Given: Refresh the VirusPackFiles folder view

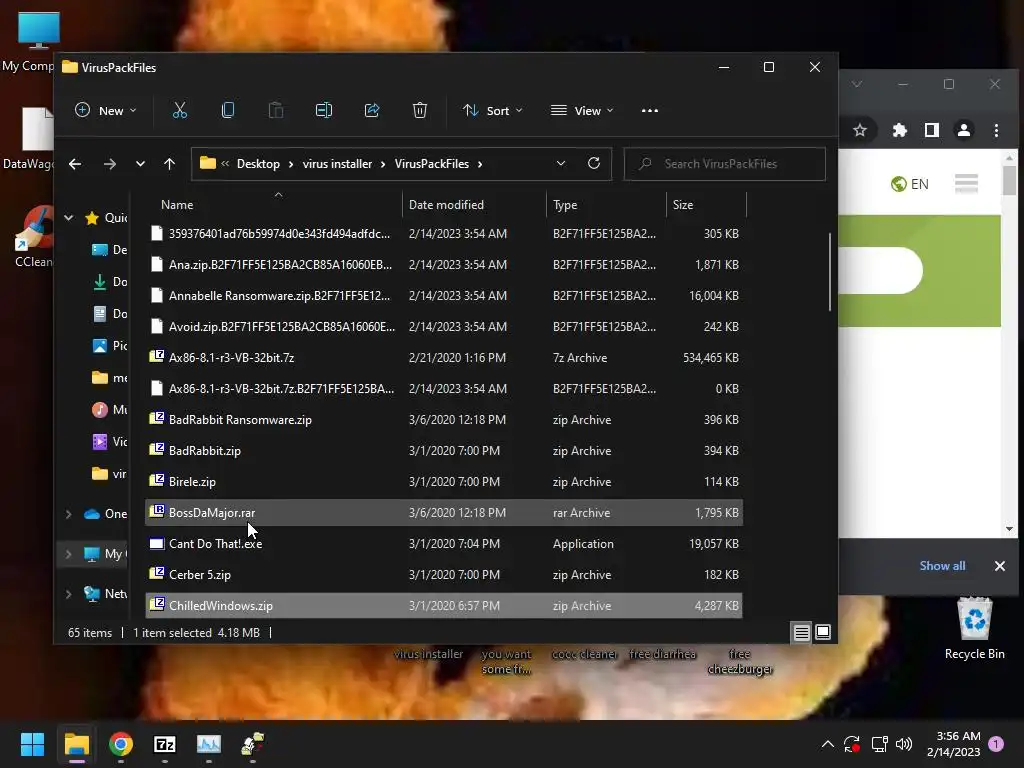Looking at the screenshot, I should pyautogui.click(x=594, y=163).
